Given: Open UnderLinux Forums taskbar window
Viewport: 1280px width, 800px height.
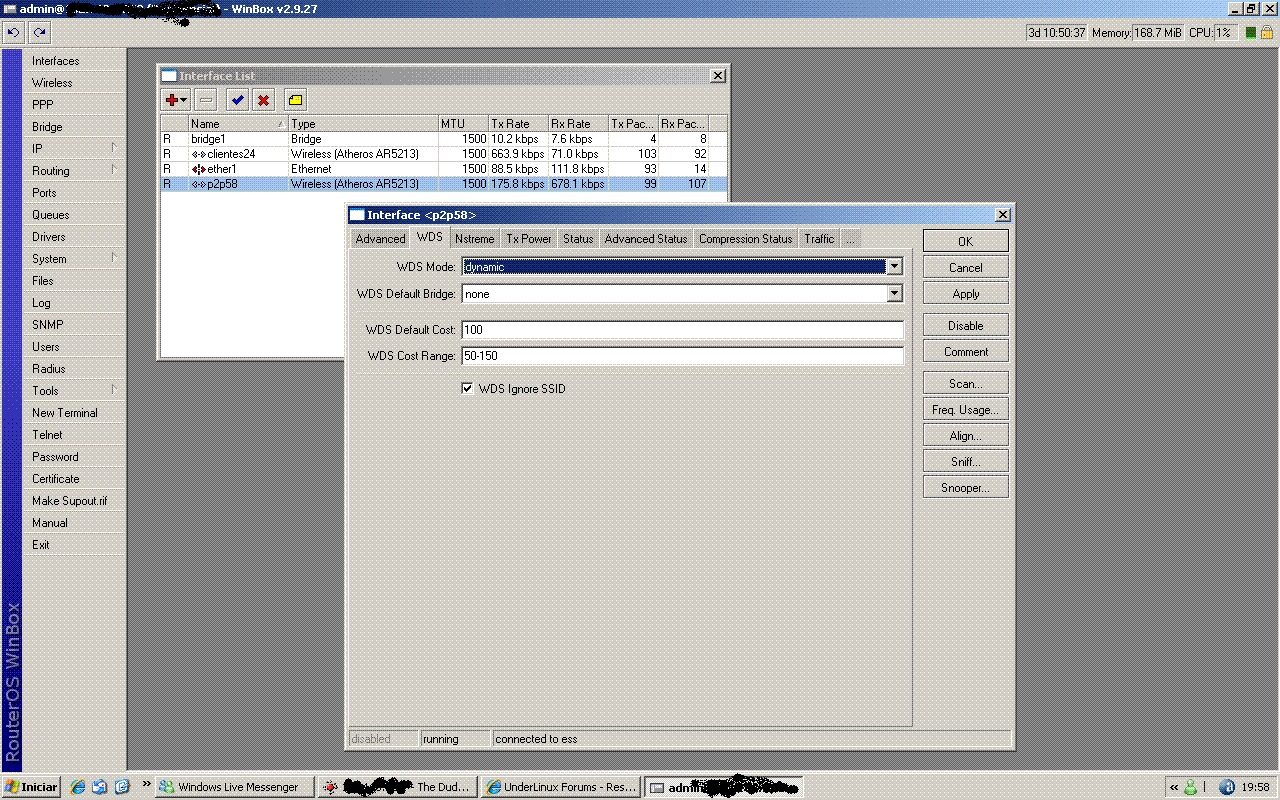Looking at the screenshot, I should click(561, 787).
